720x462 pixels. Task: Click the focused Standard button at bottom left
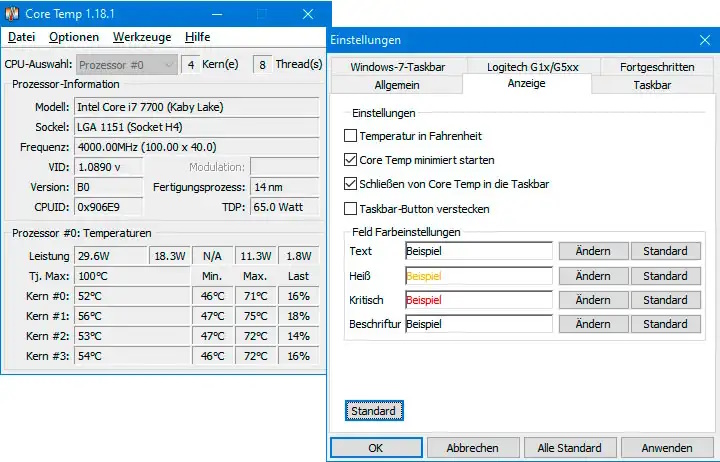[374, 411]
